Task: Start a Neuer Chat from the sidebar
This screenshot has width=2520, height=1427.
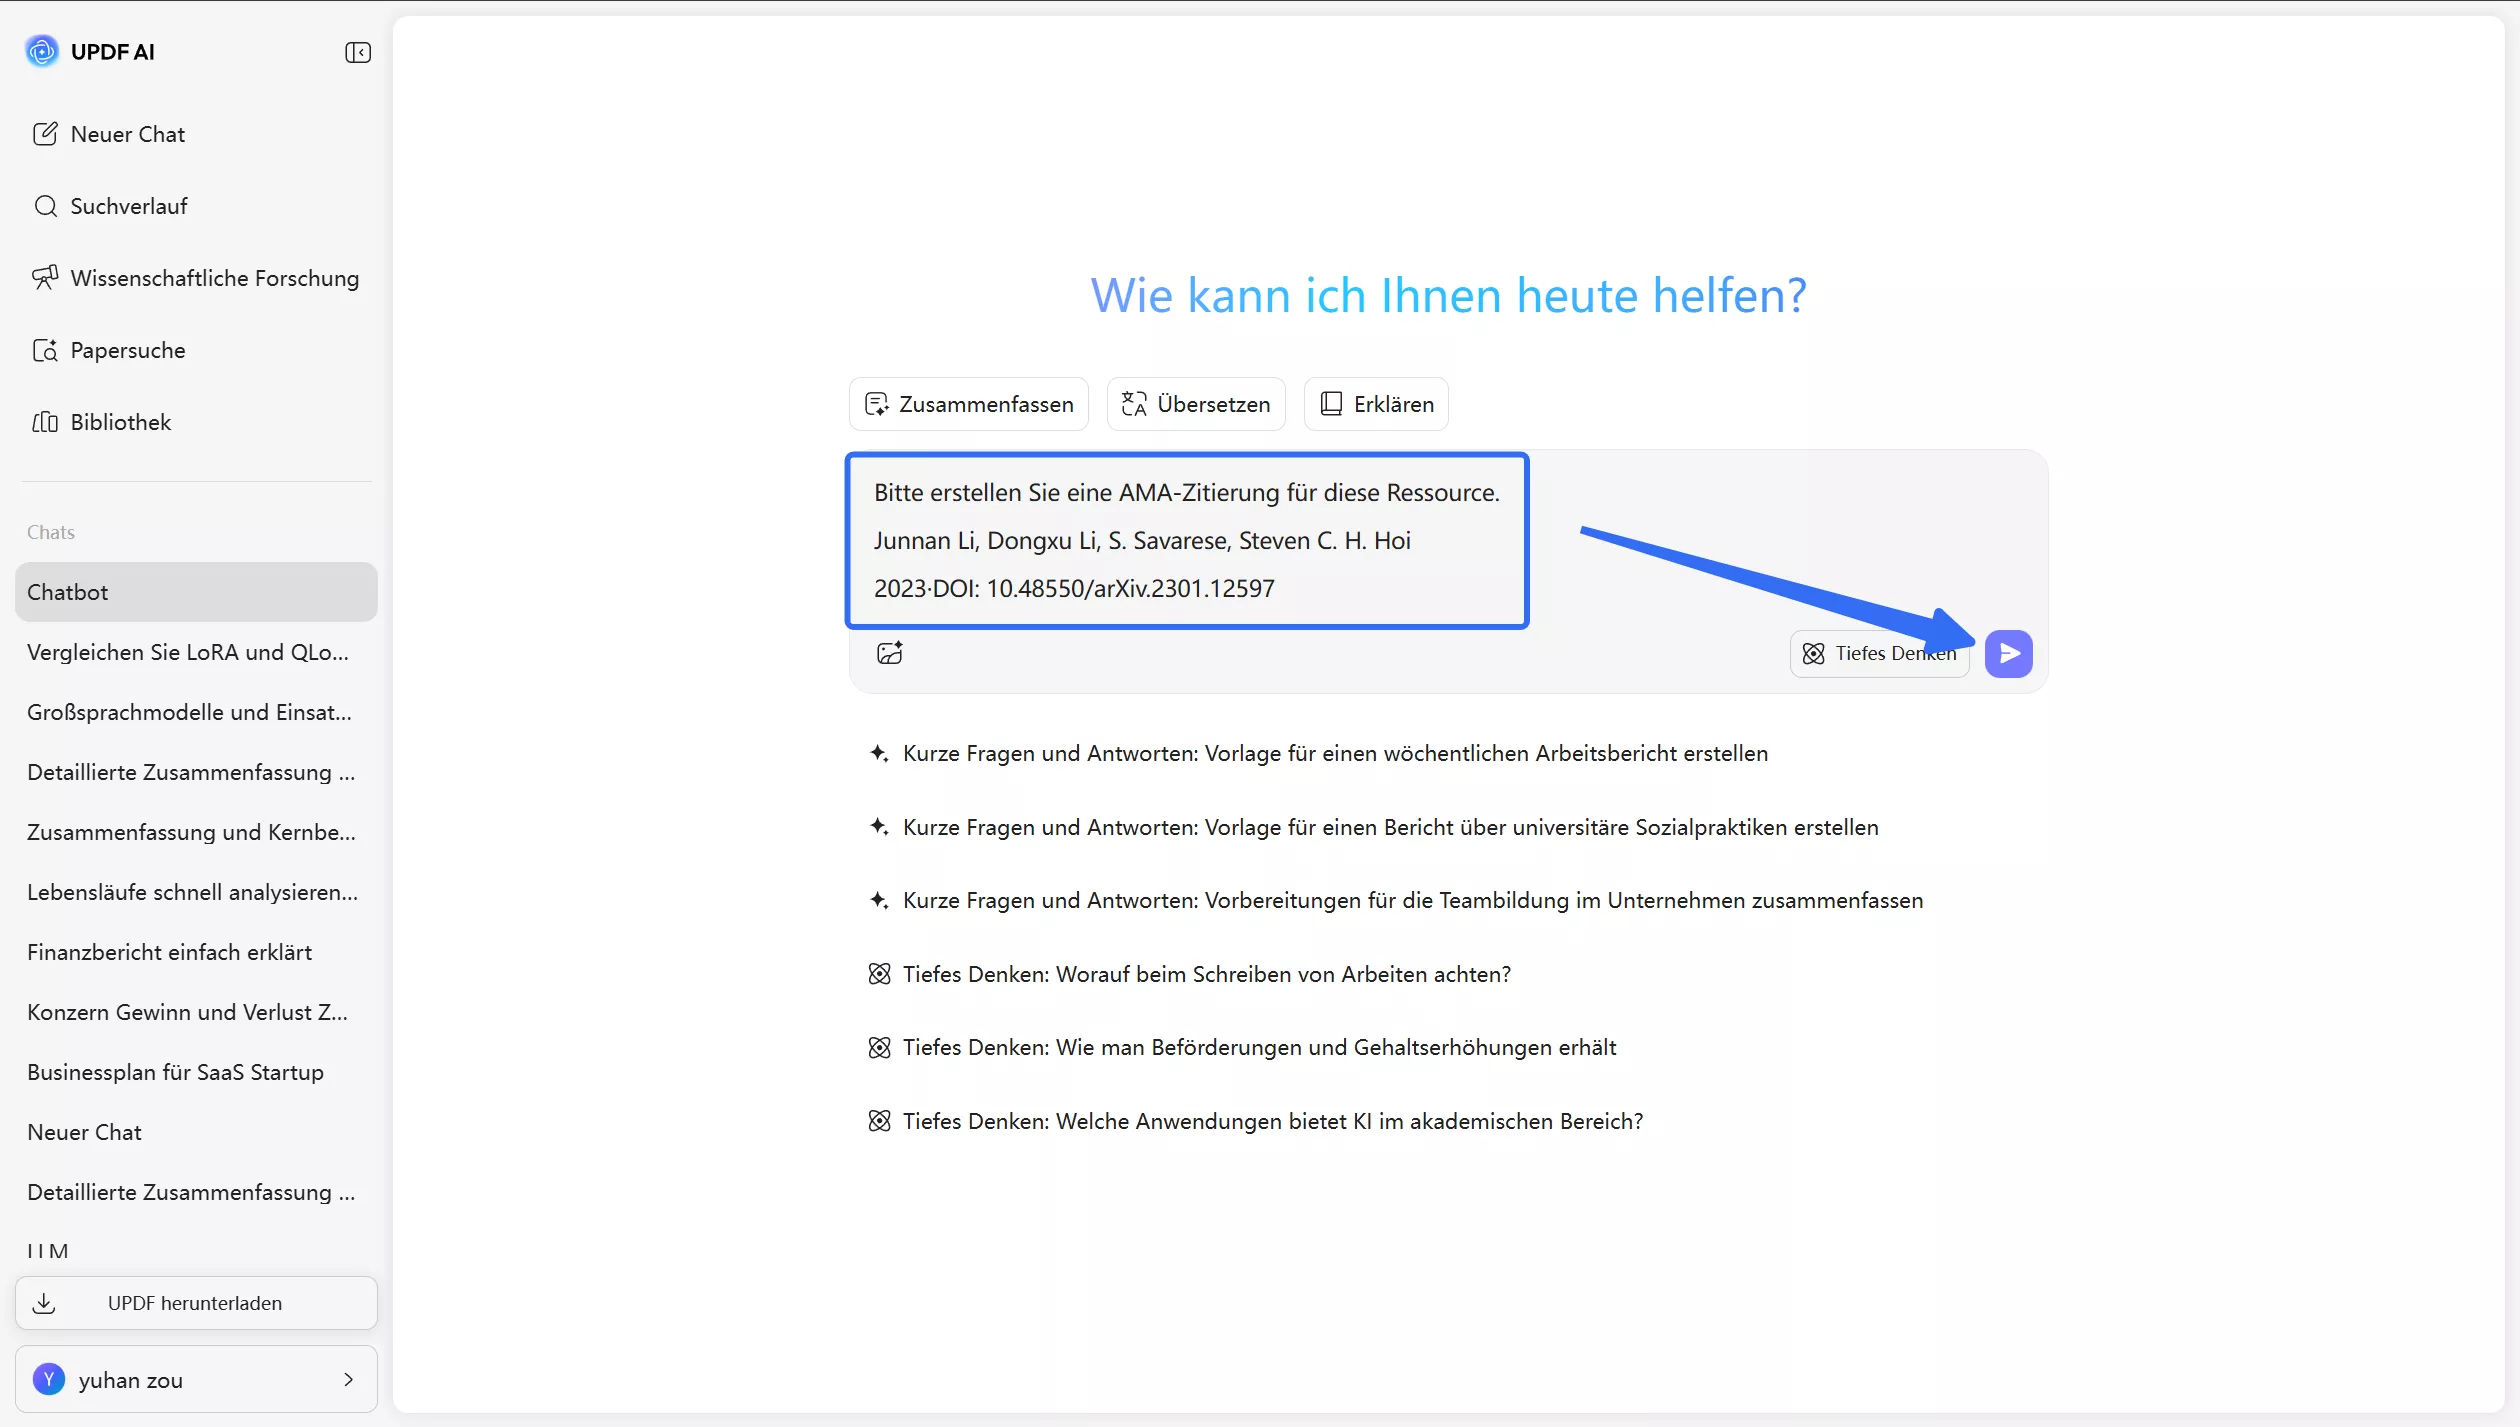Action: (x=126, y=133)
